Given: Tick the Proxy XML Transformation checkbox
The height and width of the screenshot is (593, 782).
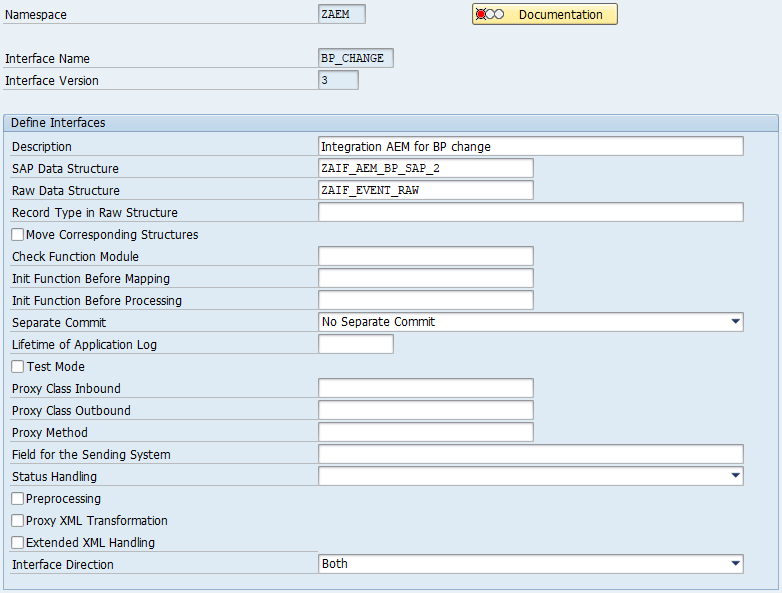Looking at the screenshot, I should point(17,520).
